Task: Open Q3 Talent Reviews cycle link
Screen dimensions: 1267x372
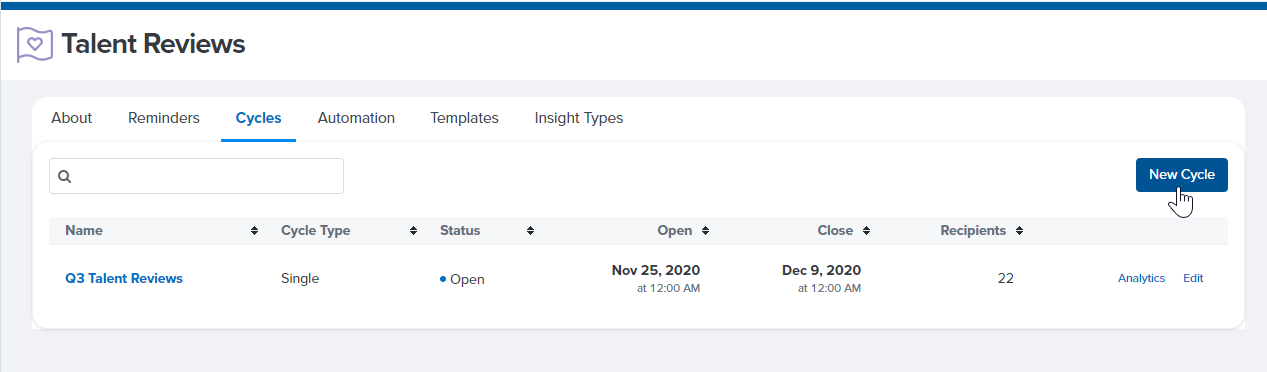Action: [x=124, y=279]
